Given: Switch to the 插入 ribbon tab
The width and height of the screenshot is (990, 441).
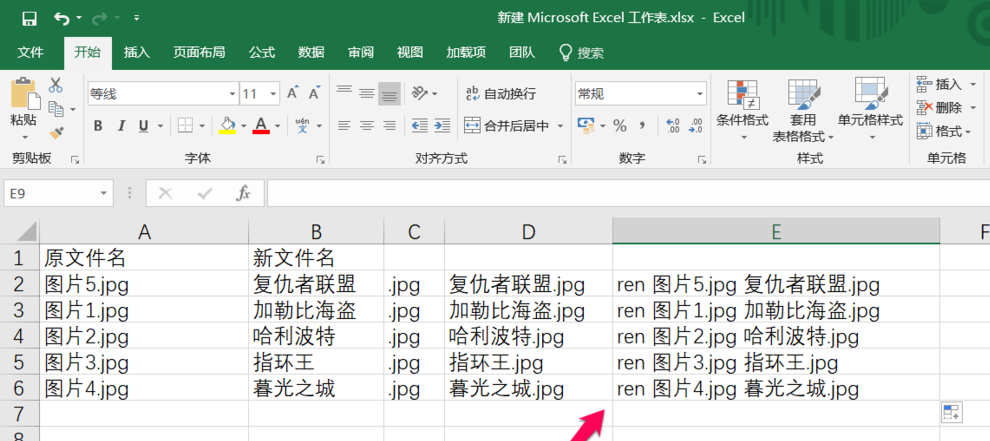Looking at the screenshot, I should (137, 52).
